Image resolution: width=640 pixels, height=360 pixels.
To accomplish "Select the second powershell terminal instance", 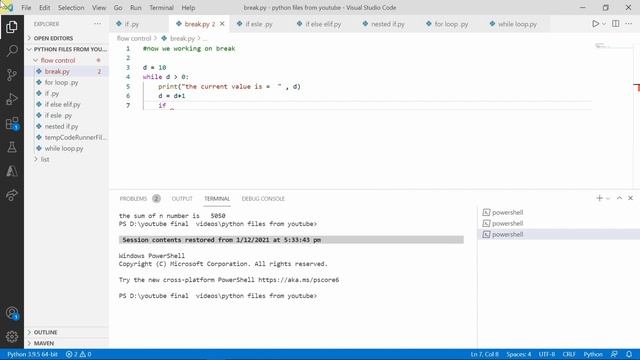I will [558, 223].
